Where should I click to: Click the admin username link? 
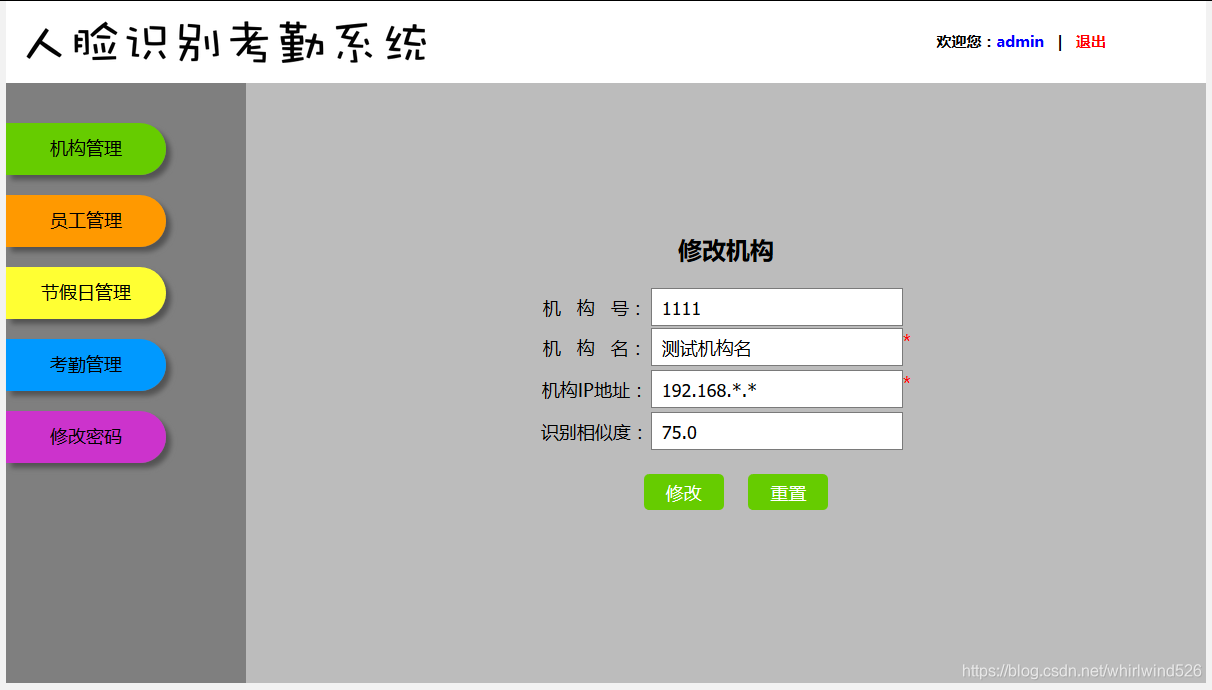[x=1020, y=41]
